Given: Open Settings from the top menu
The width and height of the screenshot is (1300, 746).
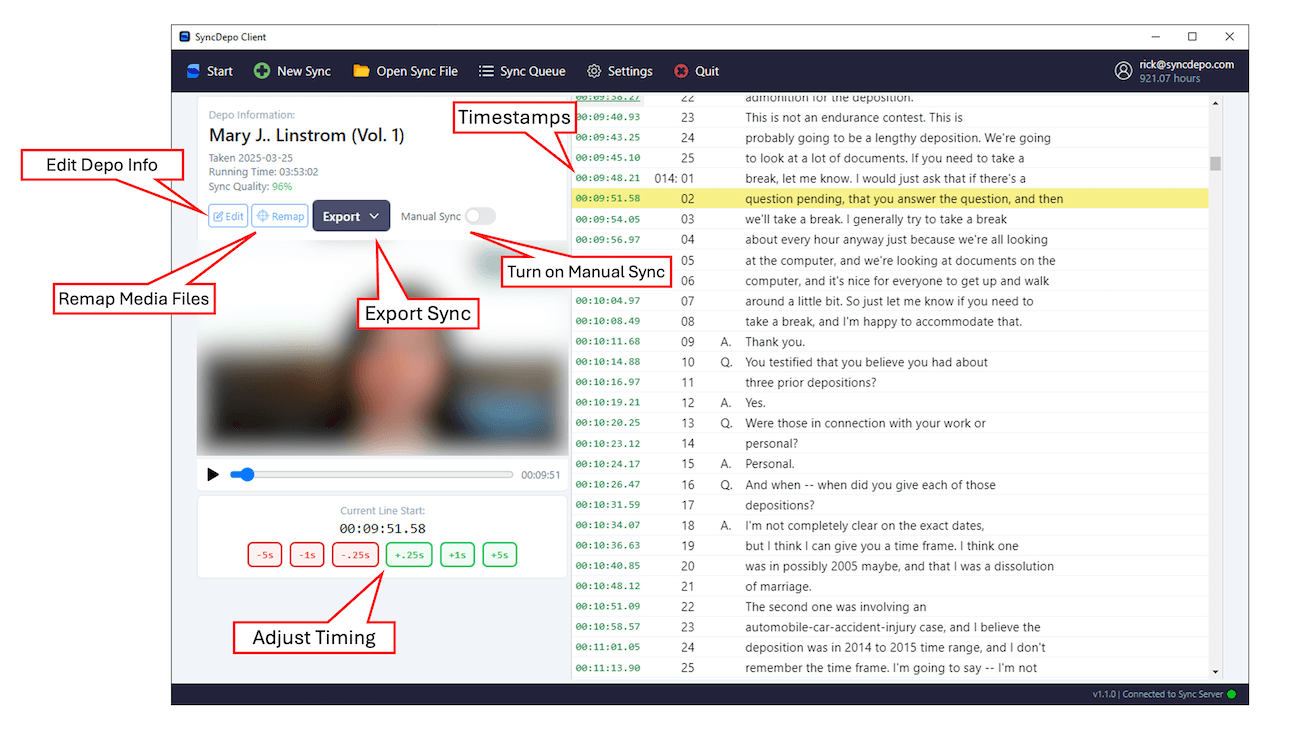Looking at the screenshot, I should [x=620, y=71].
